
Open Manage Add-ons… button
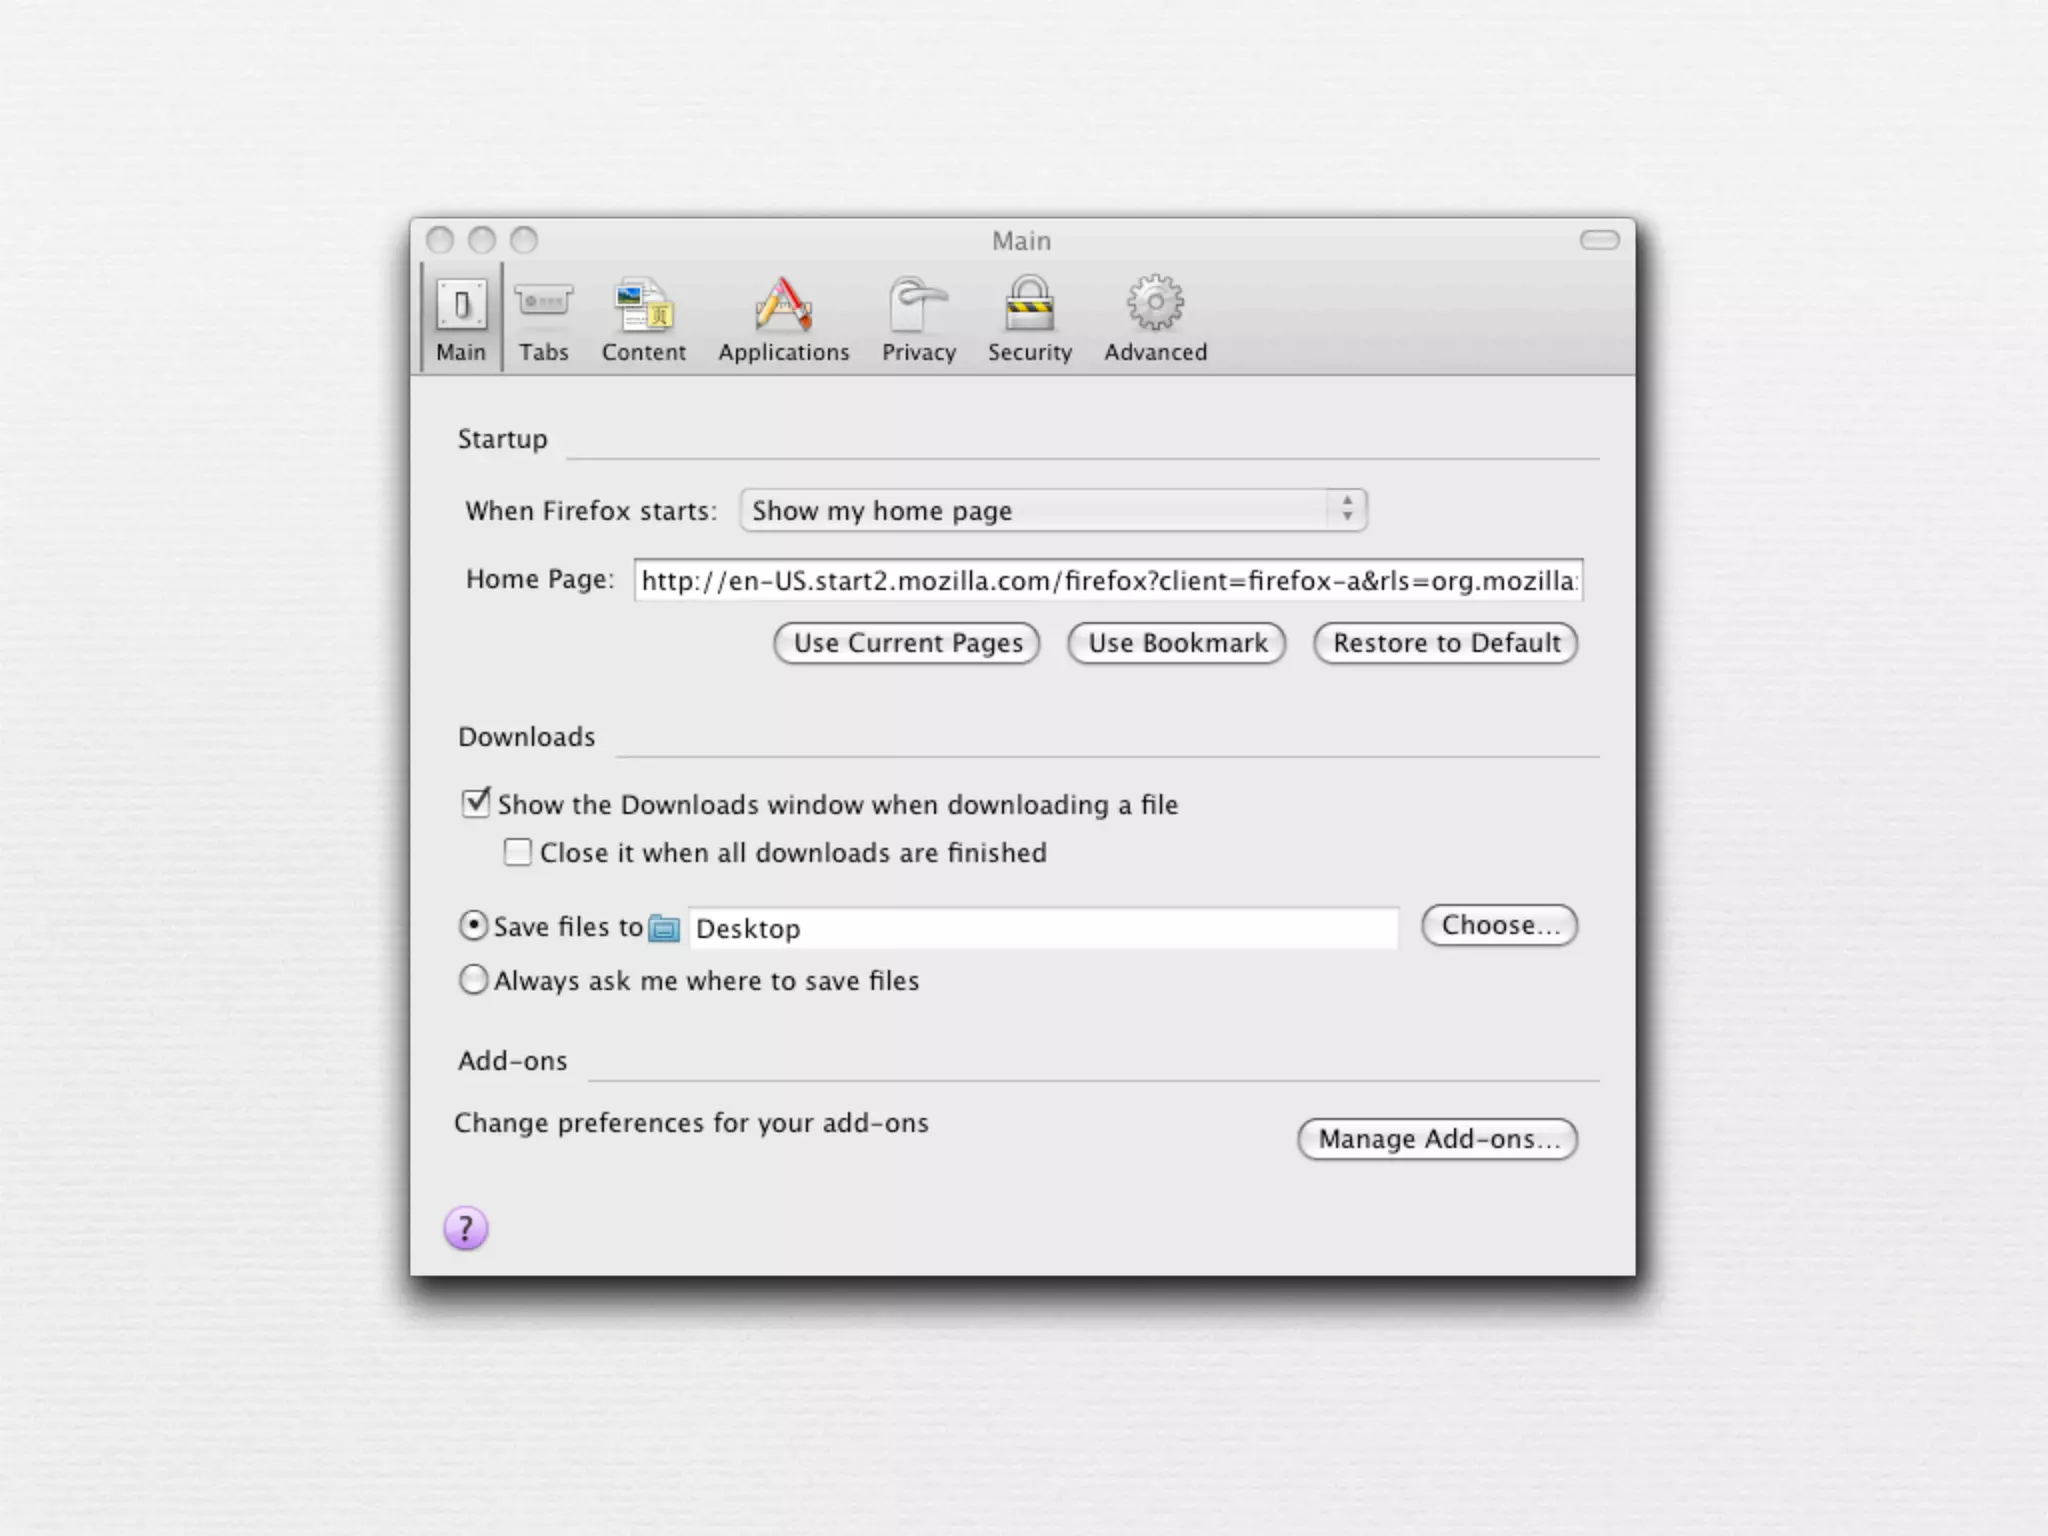(x=1437, y=1139)
